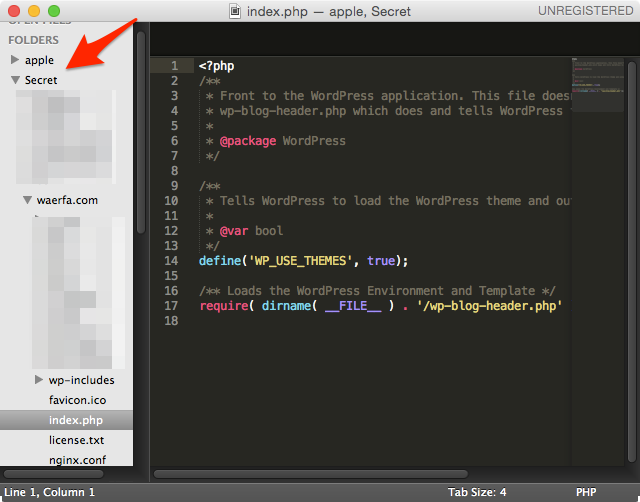640x502 pixels.
Task: Click the FOLDERS sidebar heading
Action: (x=33, y=40)
